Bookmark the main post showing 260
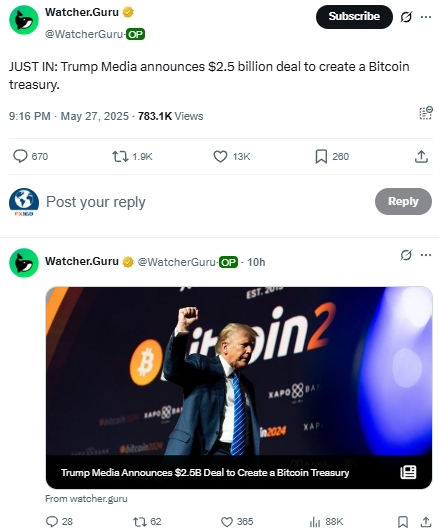The width and height of the screenshot is (439, 531). pyautogui.click(x=321, y=156)
